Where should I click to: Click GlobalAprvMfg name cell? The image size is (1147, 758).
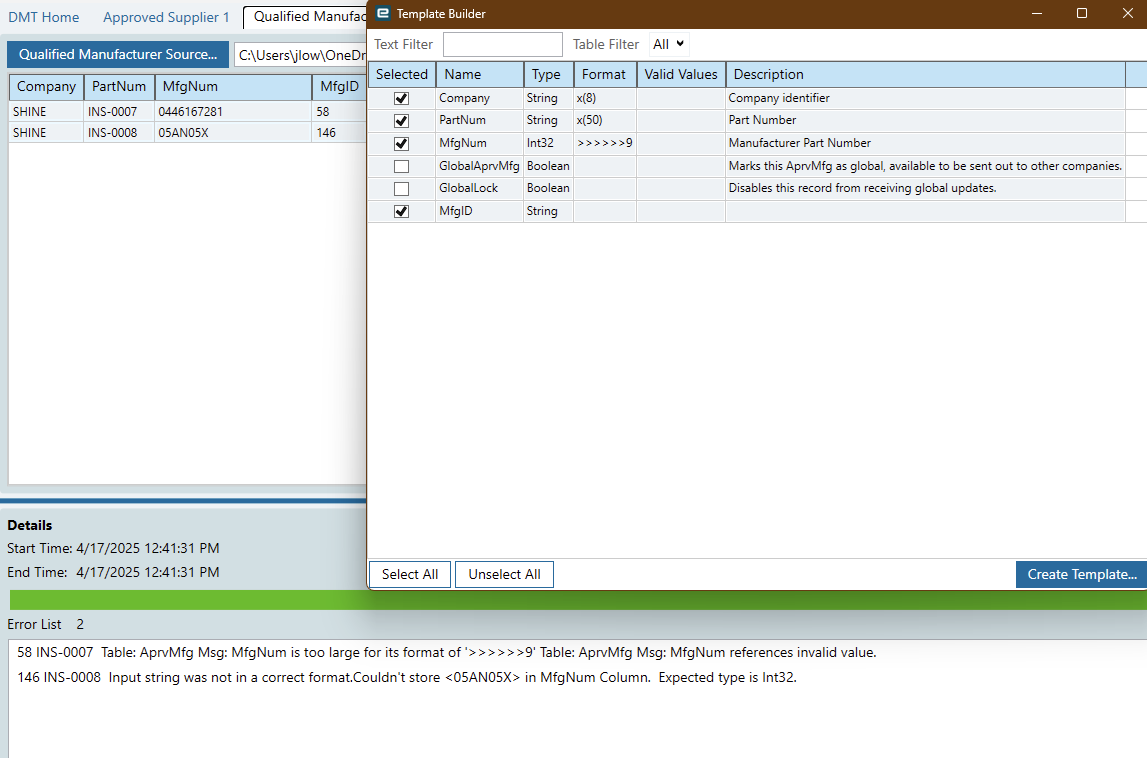coord(479,166)
